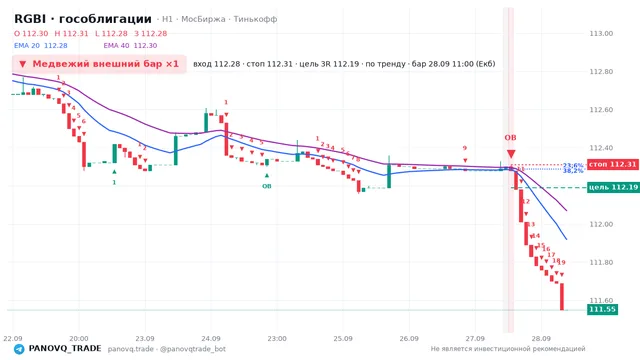
Task: Click the 25.09 date axis label
Action: pyautogui.click(x=343, y=338)
